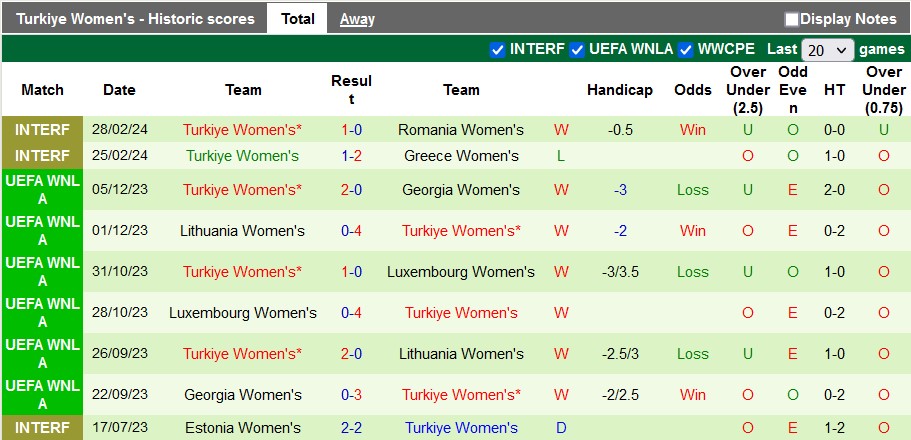Click the Date column header
911x440 pixels.
point(119,90)
